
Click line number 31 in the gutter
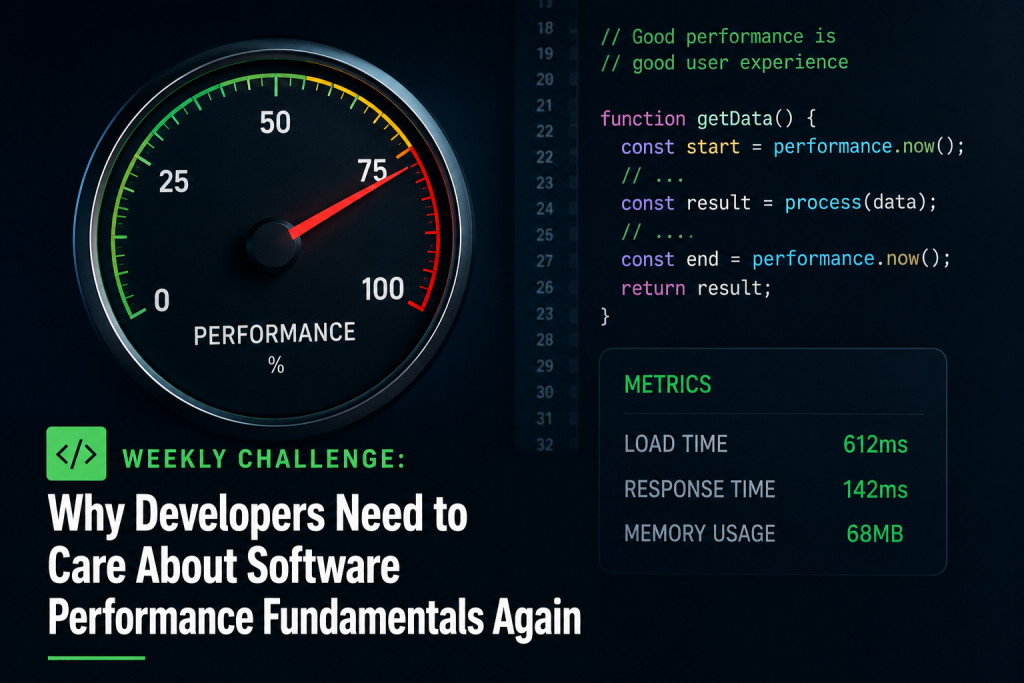(x=545, y=419)
